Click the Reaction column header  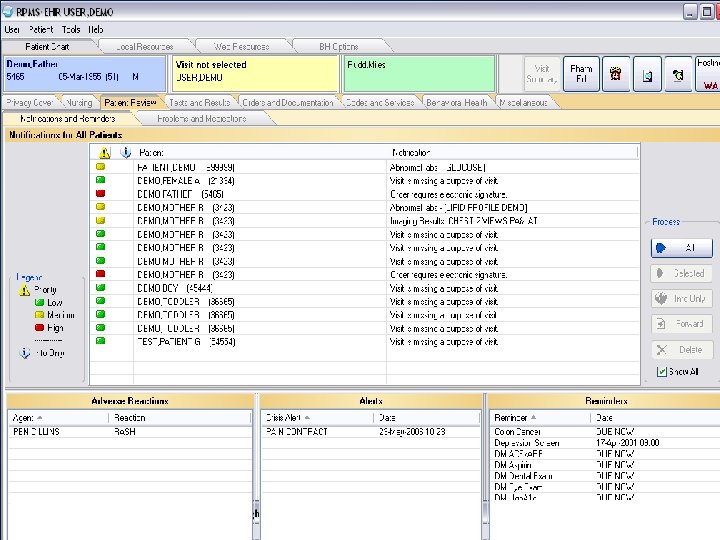[181, 418]
